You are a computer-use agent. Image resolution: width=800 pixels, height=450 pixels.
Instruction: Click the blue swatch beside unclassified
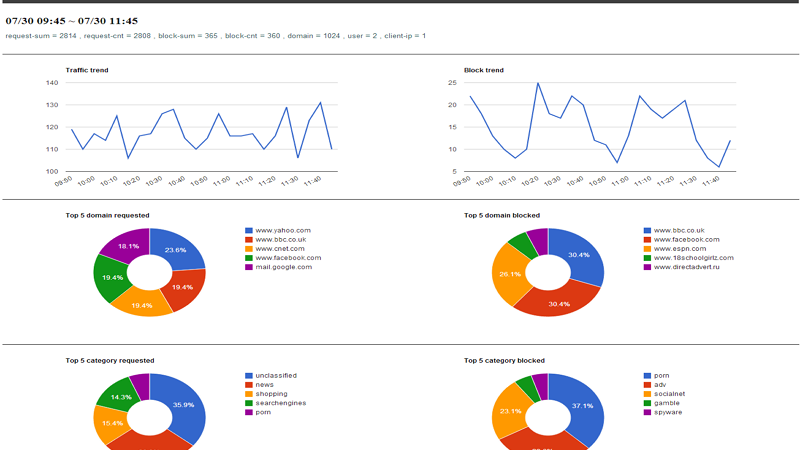click(x=248, y=376)
